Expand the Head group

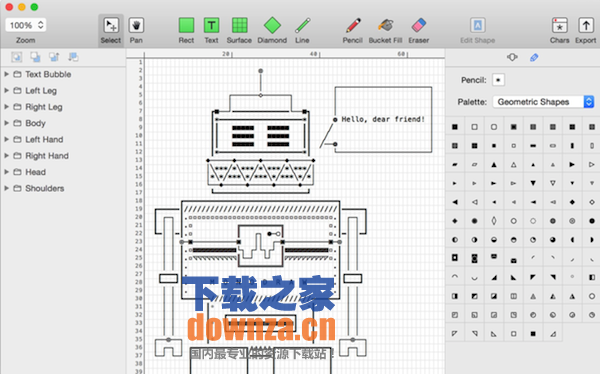(7, 172)
